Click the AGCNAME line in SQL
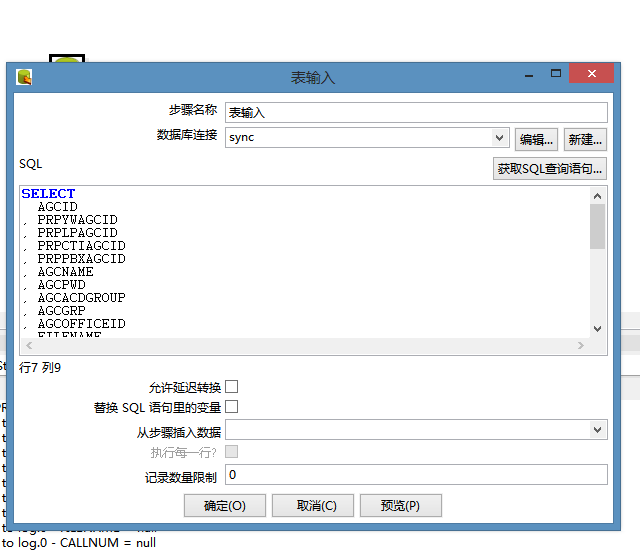640x555 pixels. point(65,272)
